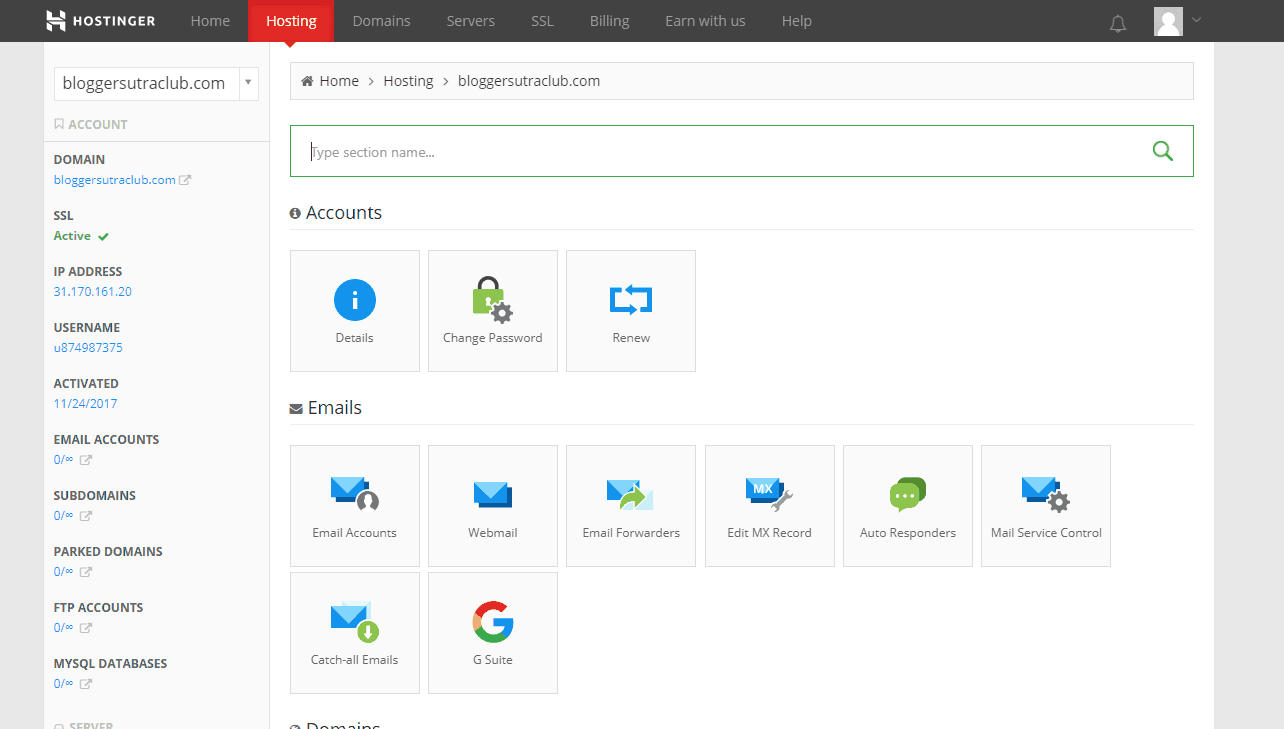Open the Webmail tile

tap(493, 506)
